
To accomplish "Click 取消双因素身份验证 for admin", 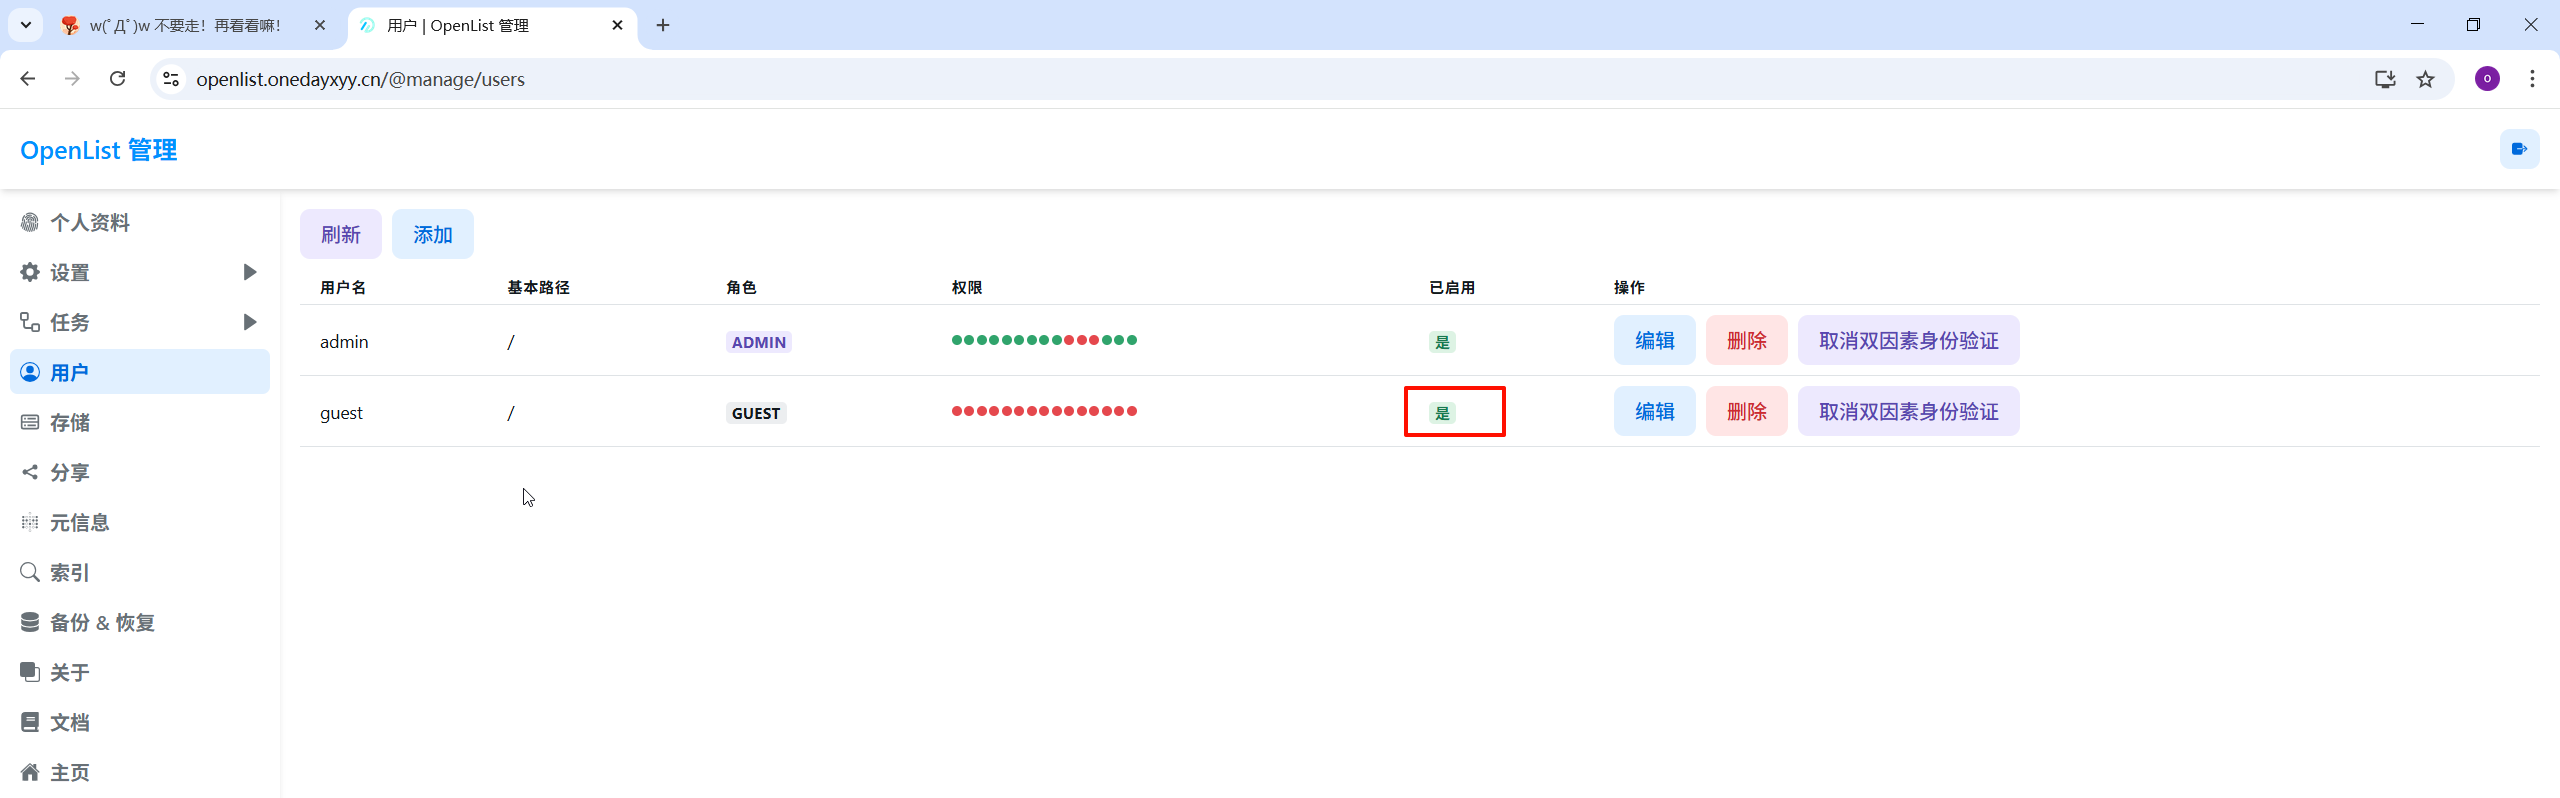I will [1908, 341].
